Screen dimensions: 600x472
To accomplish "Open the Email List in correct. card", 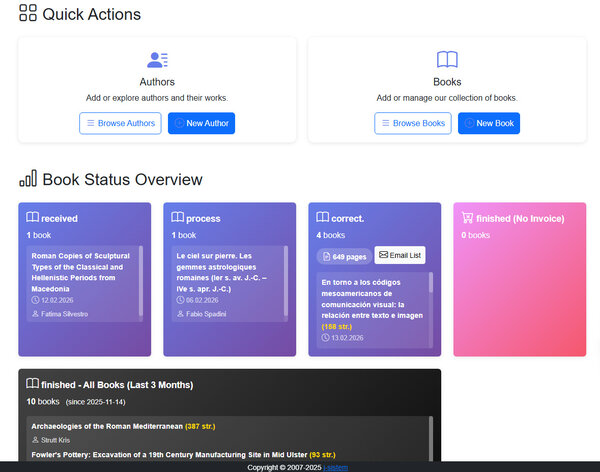I will pos(400,256).
